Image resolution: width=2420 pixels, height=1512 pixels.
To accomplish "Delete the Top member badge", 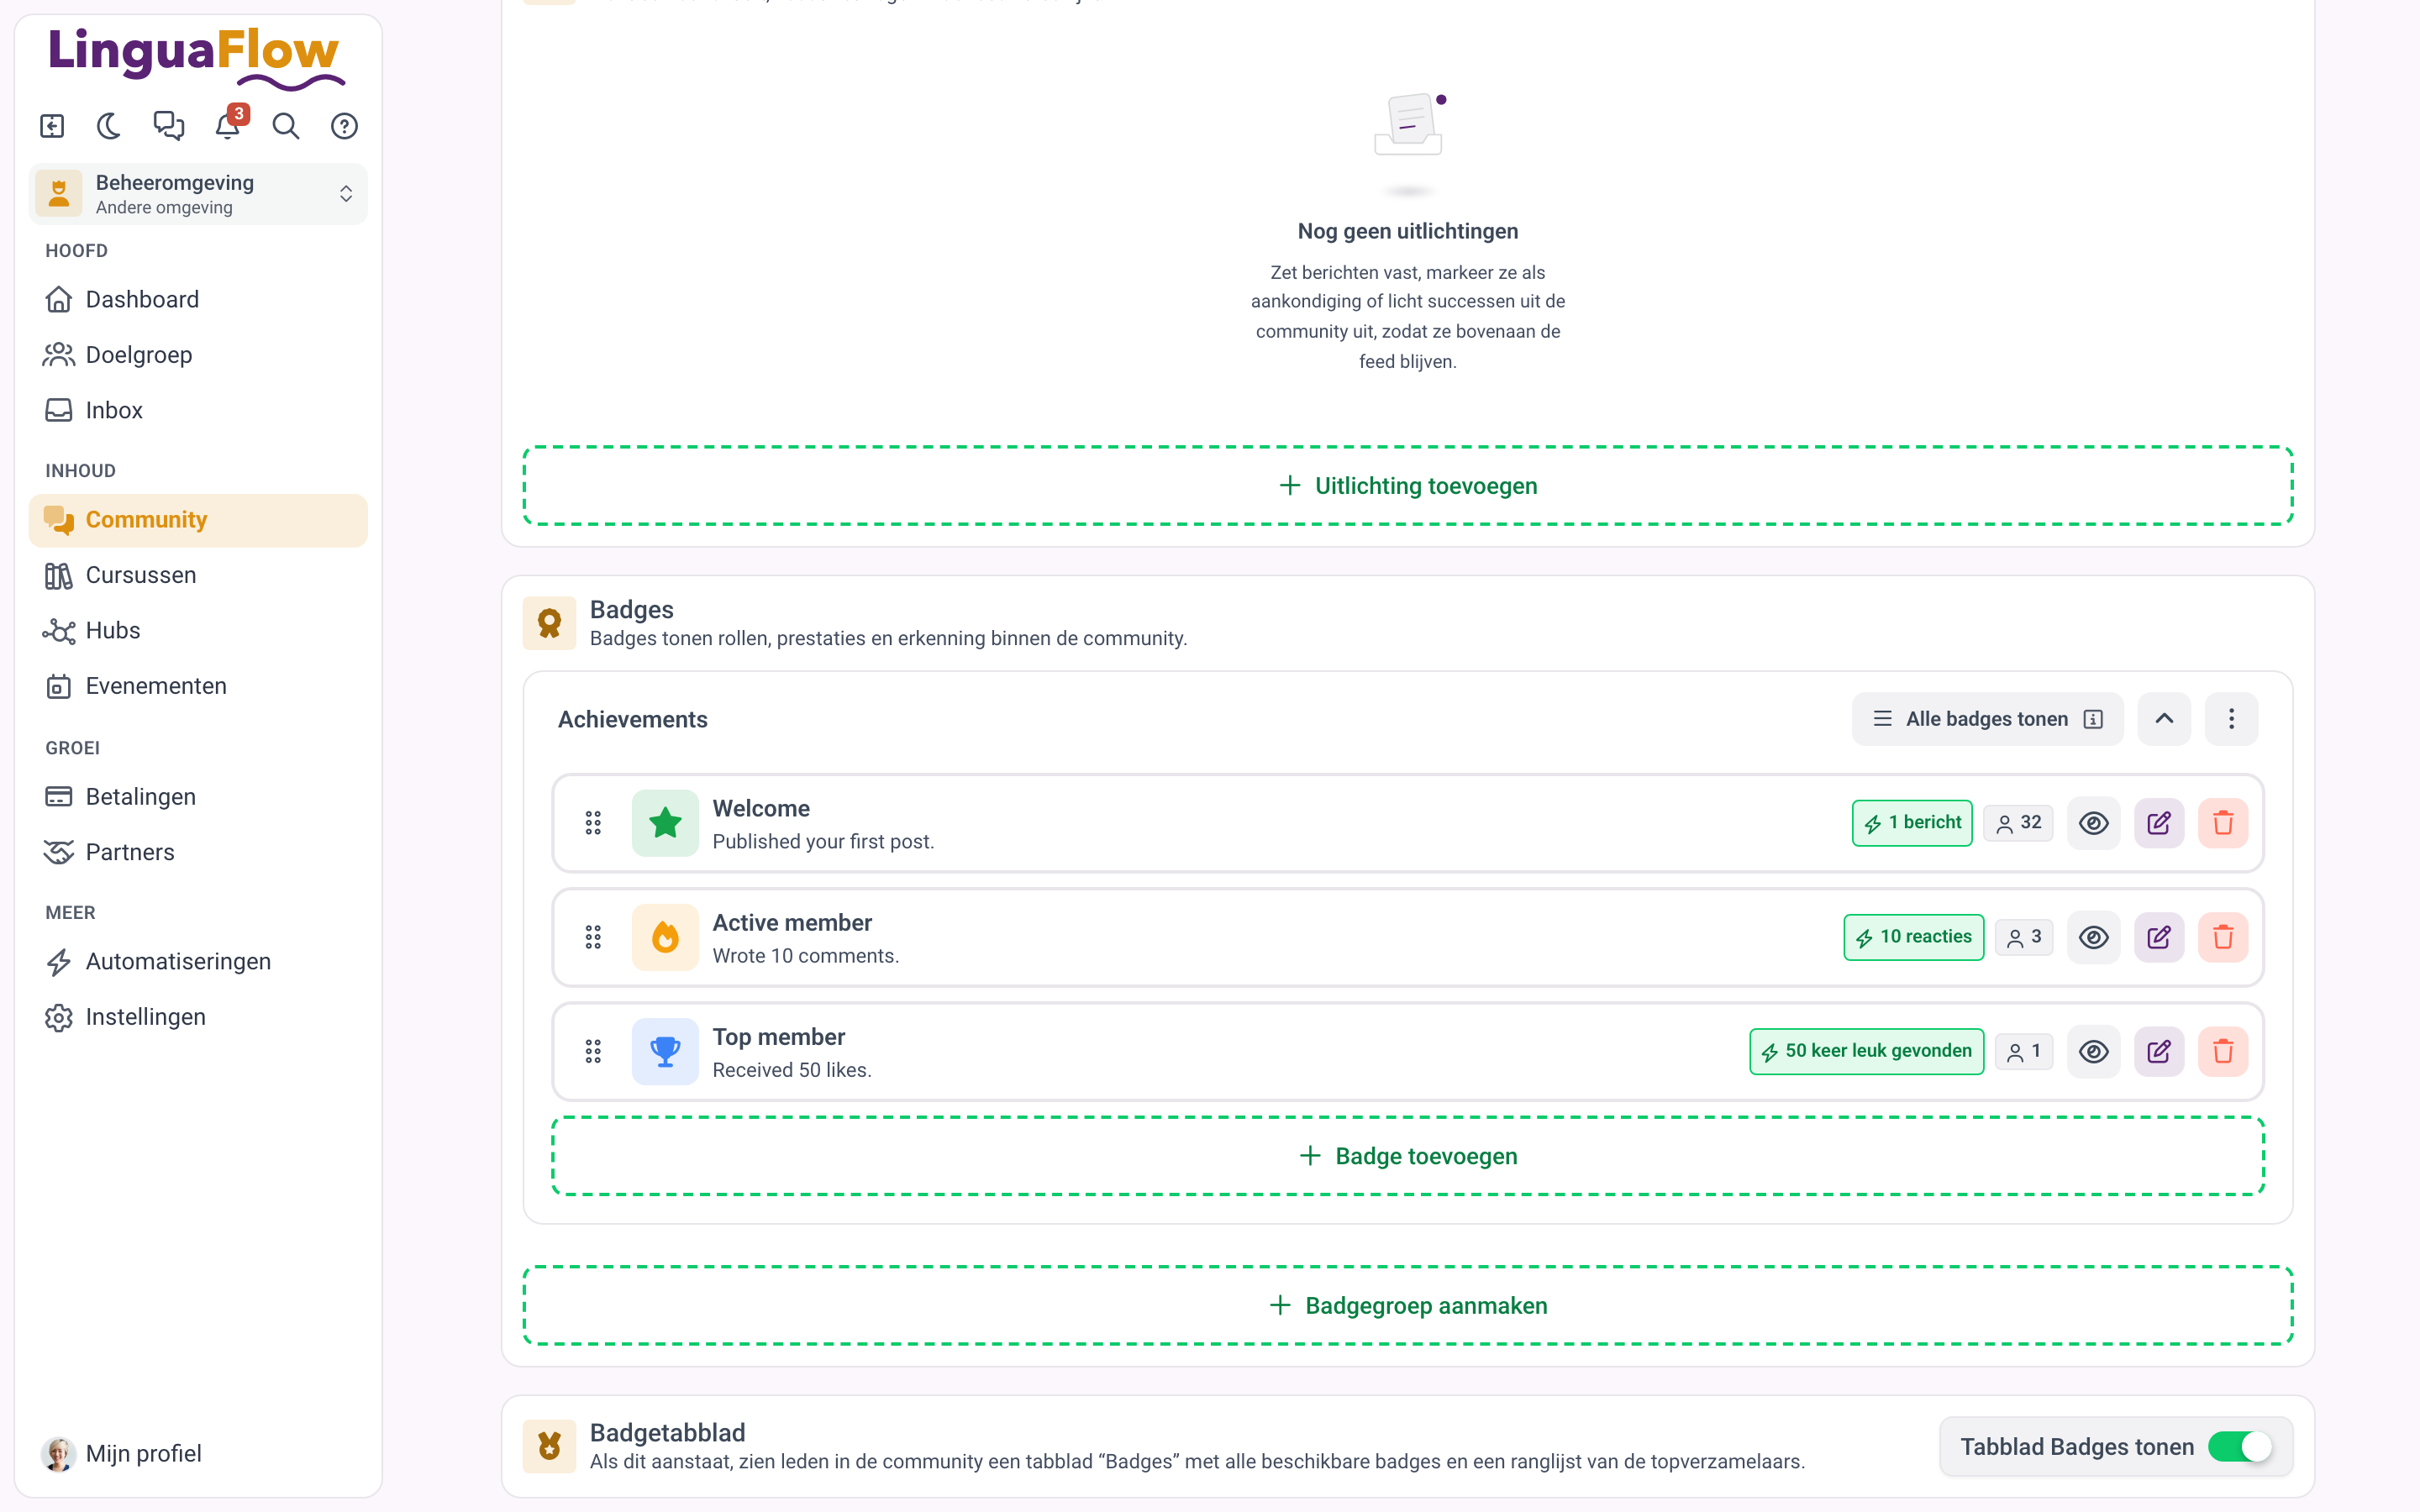I will (x=2223, y=1052).
